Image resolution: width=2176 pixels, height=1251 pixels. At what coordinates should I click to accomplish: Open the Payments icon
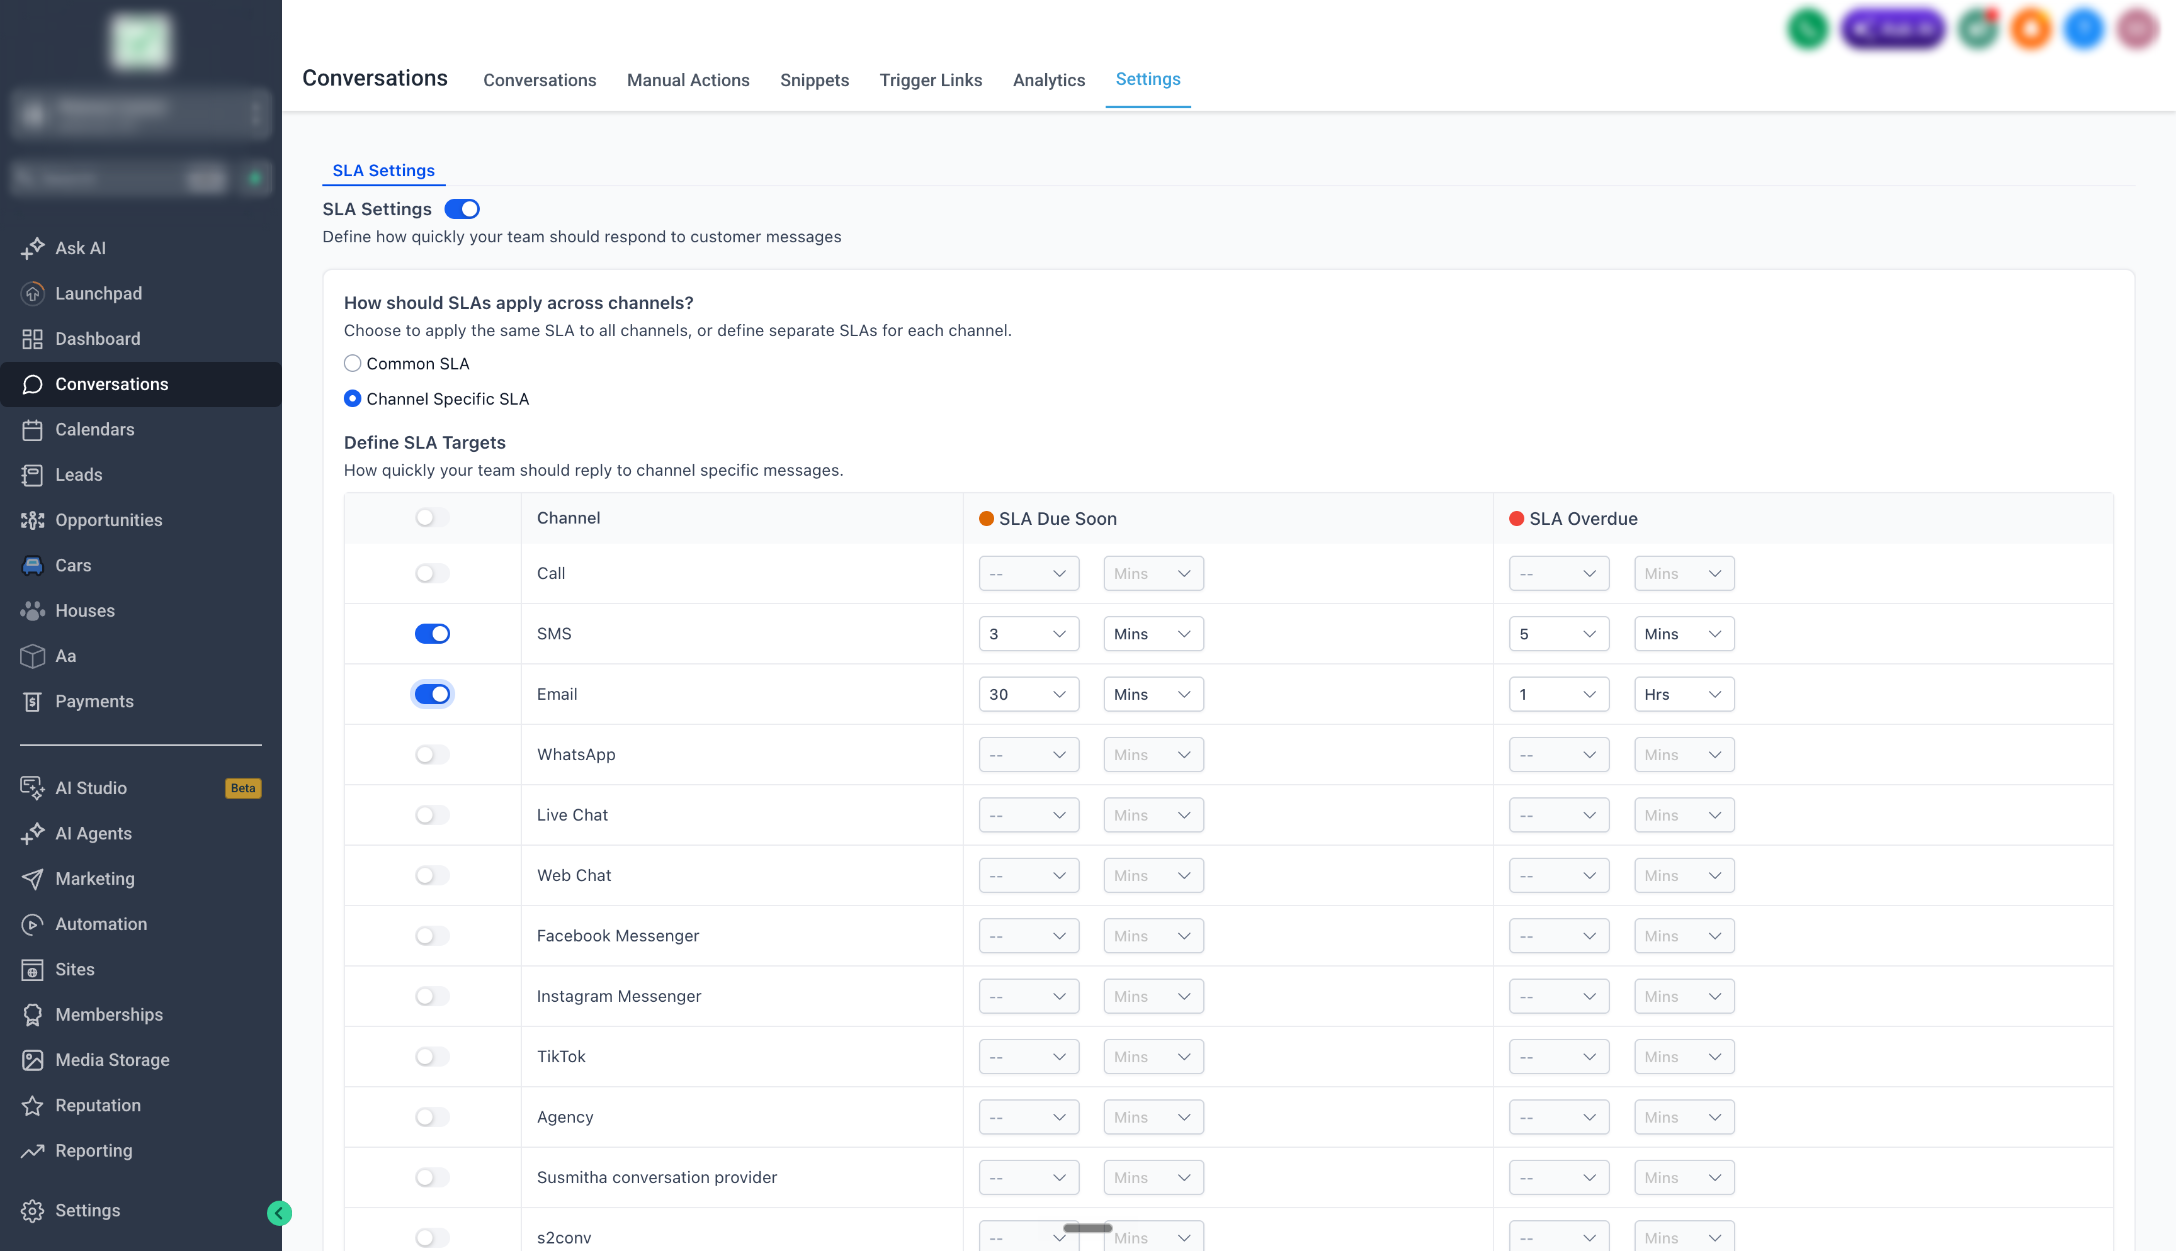32,701
